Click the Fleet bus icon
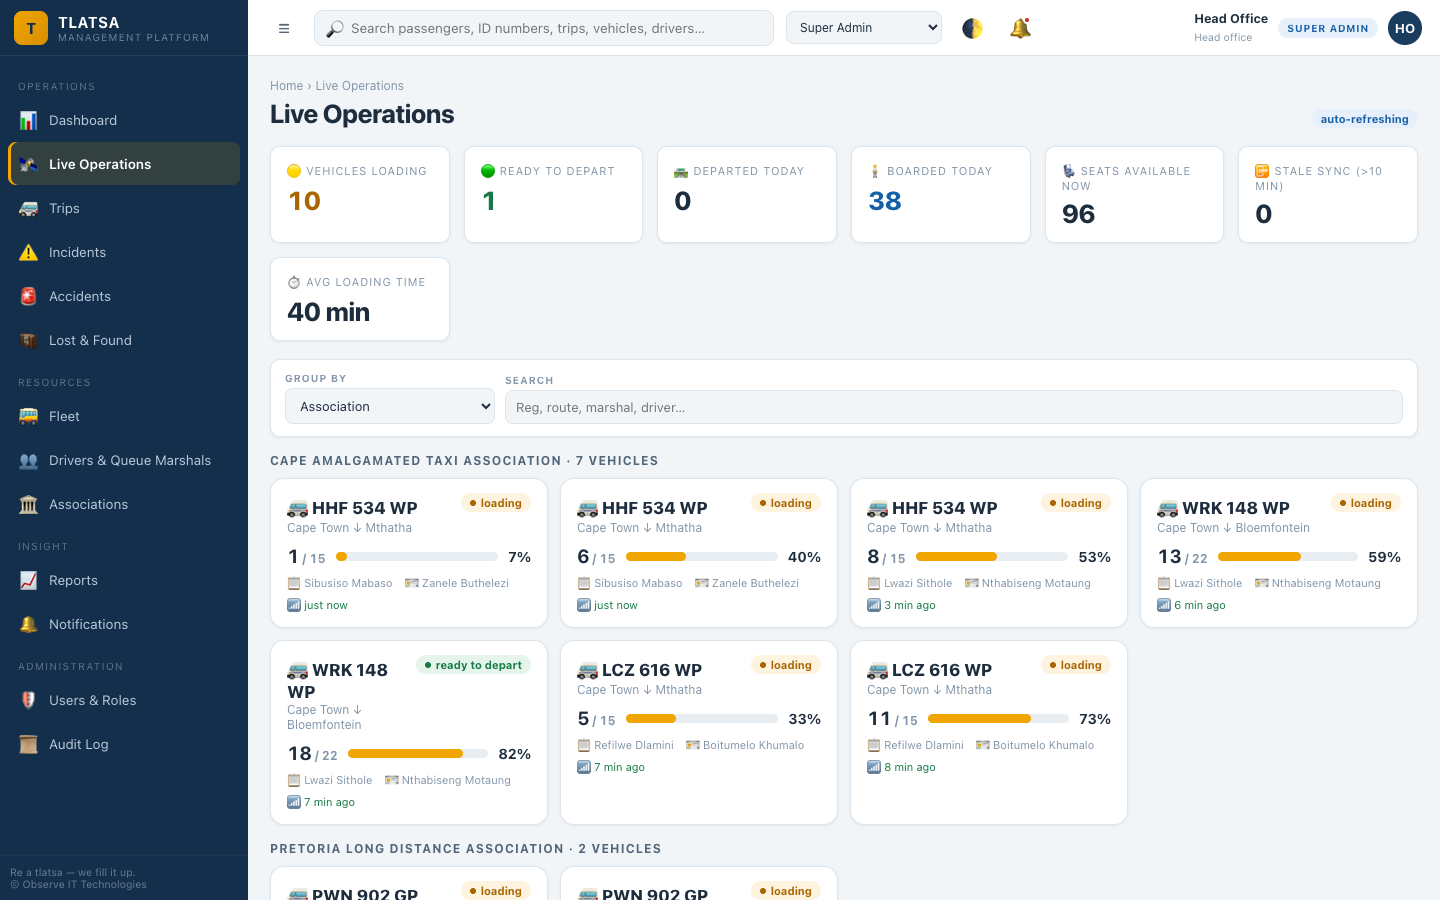The height and width of the screenshot is (900, 1440). tap(29, 416)
